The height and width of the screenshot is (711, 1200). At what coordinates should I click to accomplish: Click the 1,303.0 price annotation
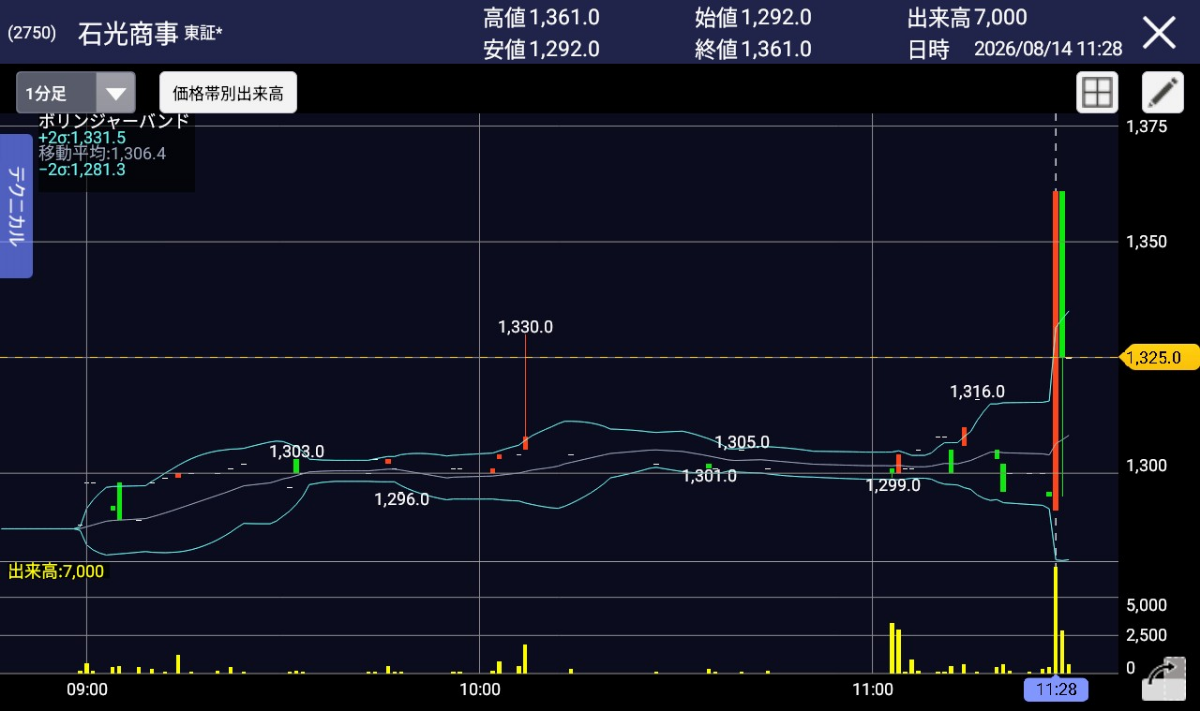pyautogui.click(x=297, y=451)
